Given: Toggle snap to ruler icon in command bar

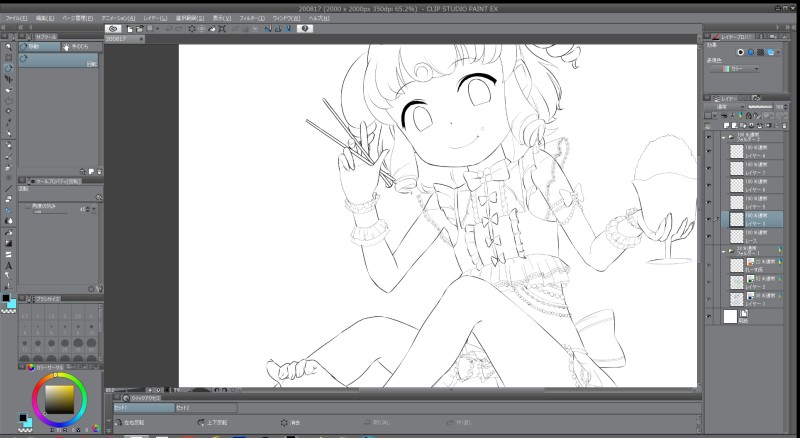Looking at the screenshot, I should point(268,29).
